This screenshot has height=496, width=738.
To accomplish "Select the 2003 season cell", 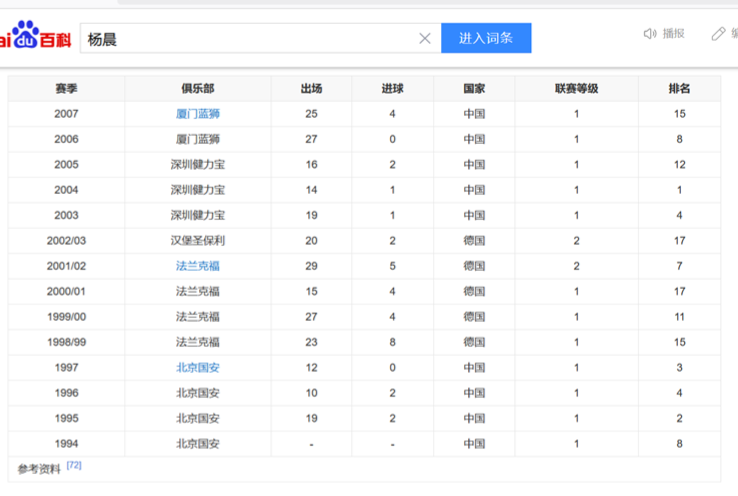I will point(66,216).
